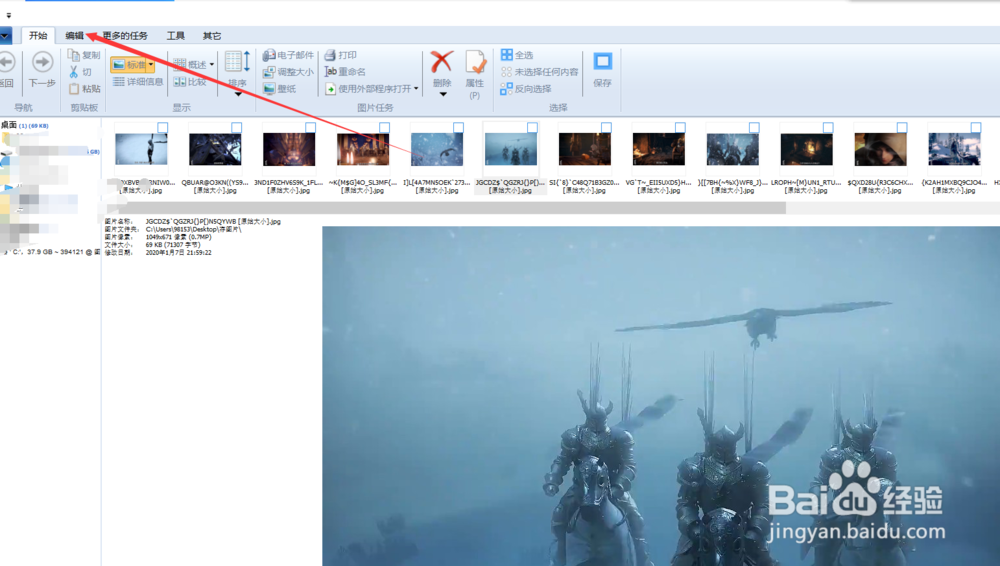The image size is (1000, 566).
Task: Click 使用外部程序打开 icon
Action: click(x=330, y=89)
